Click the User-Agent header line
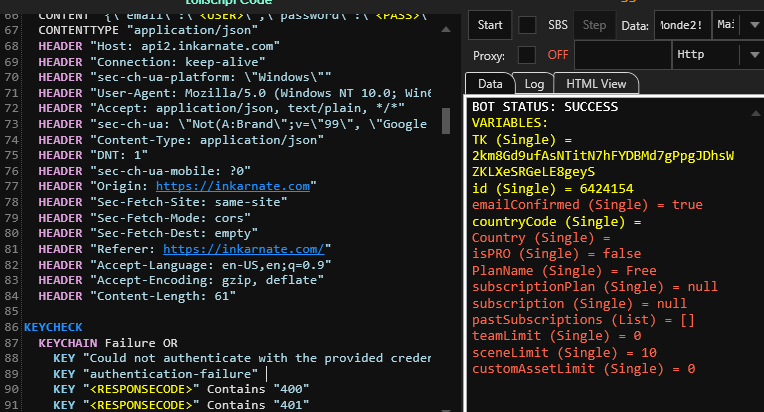Image resolution: width=764 pixels, height=412 pixels. 235,93
